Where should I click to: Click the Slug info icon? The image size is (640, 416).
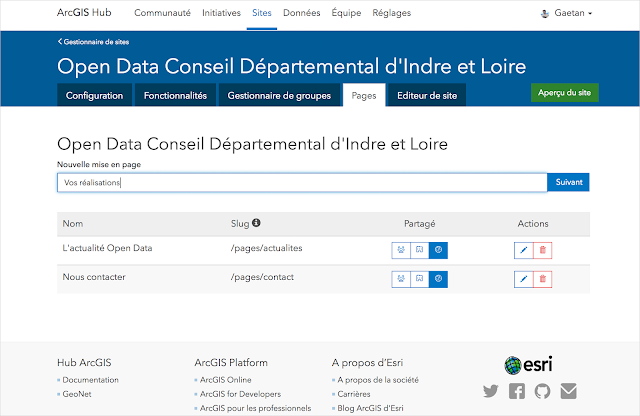pyautogui.click(x=257, y=223)
